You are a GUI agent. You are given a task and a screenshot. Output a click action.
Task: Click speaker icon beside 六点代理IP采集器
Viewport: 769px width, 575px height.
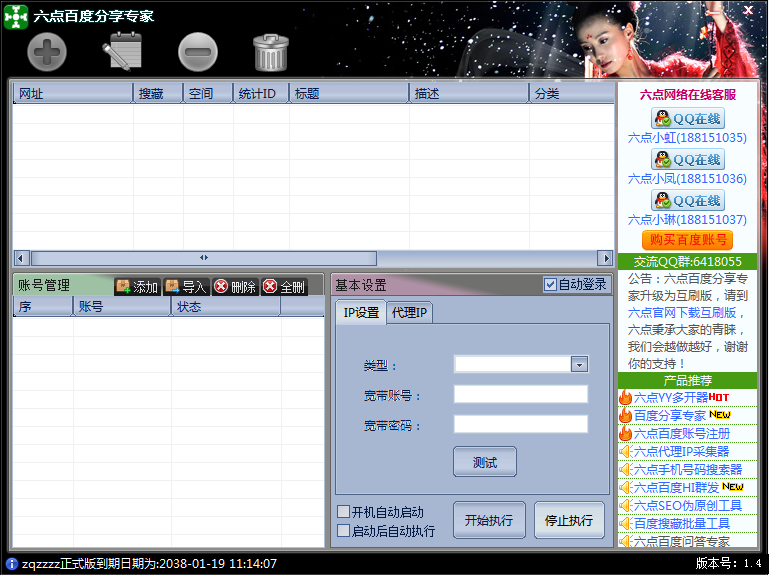pyautogui.click(x=625, y=451)
